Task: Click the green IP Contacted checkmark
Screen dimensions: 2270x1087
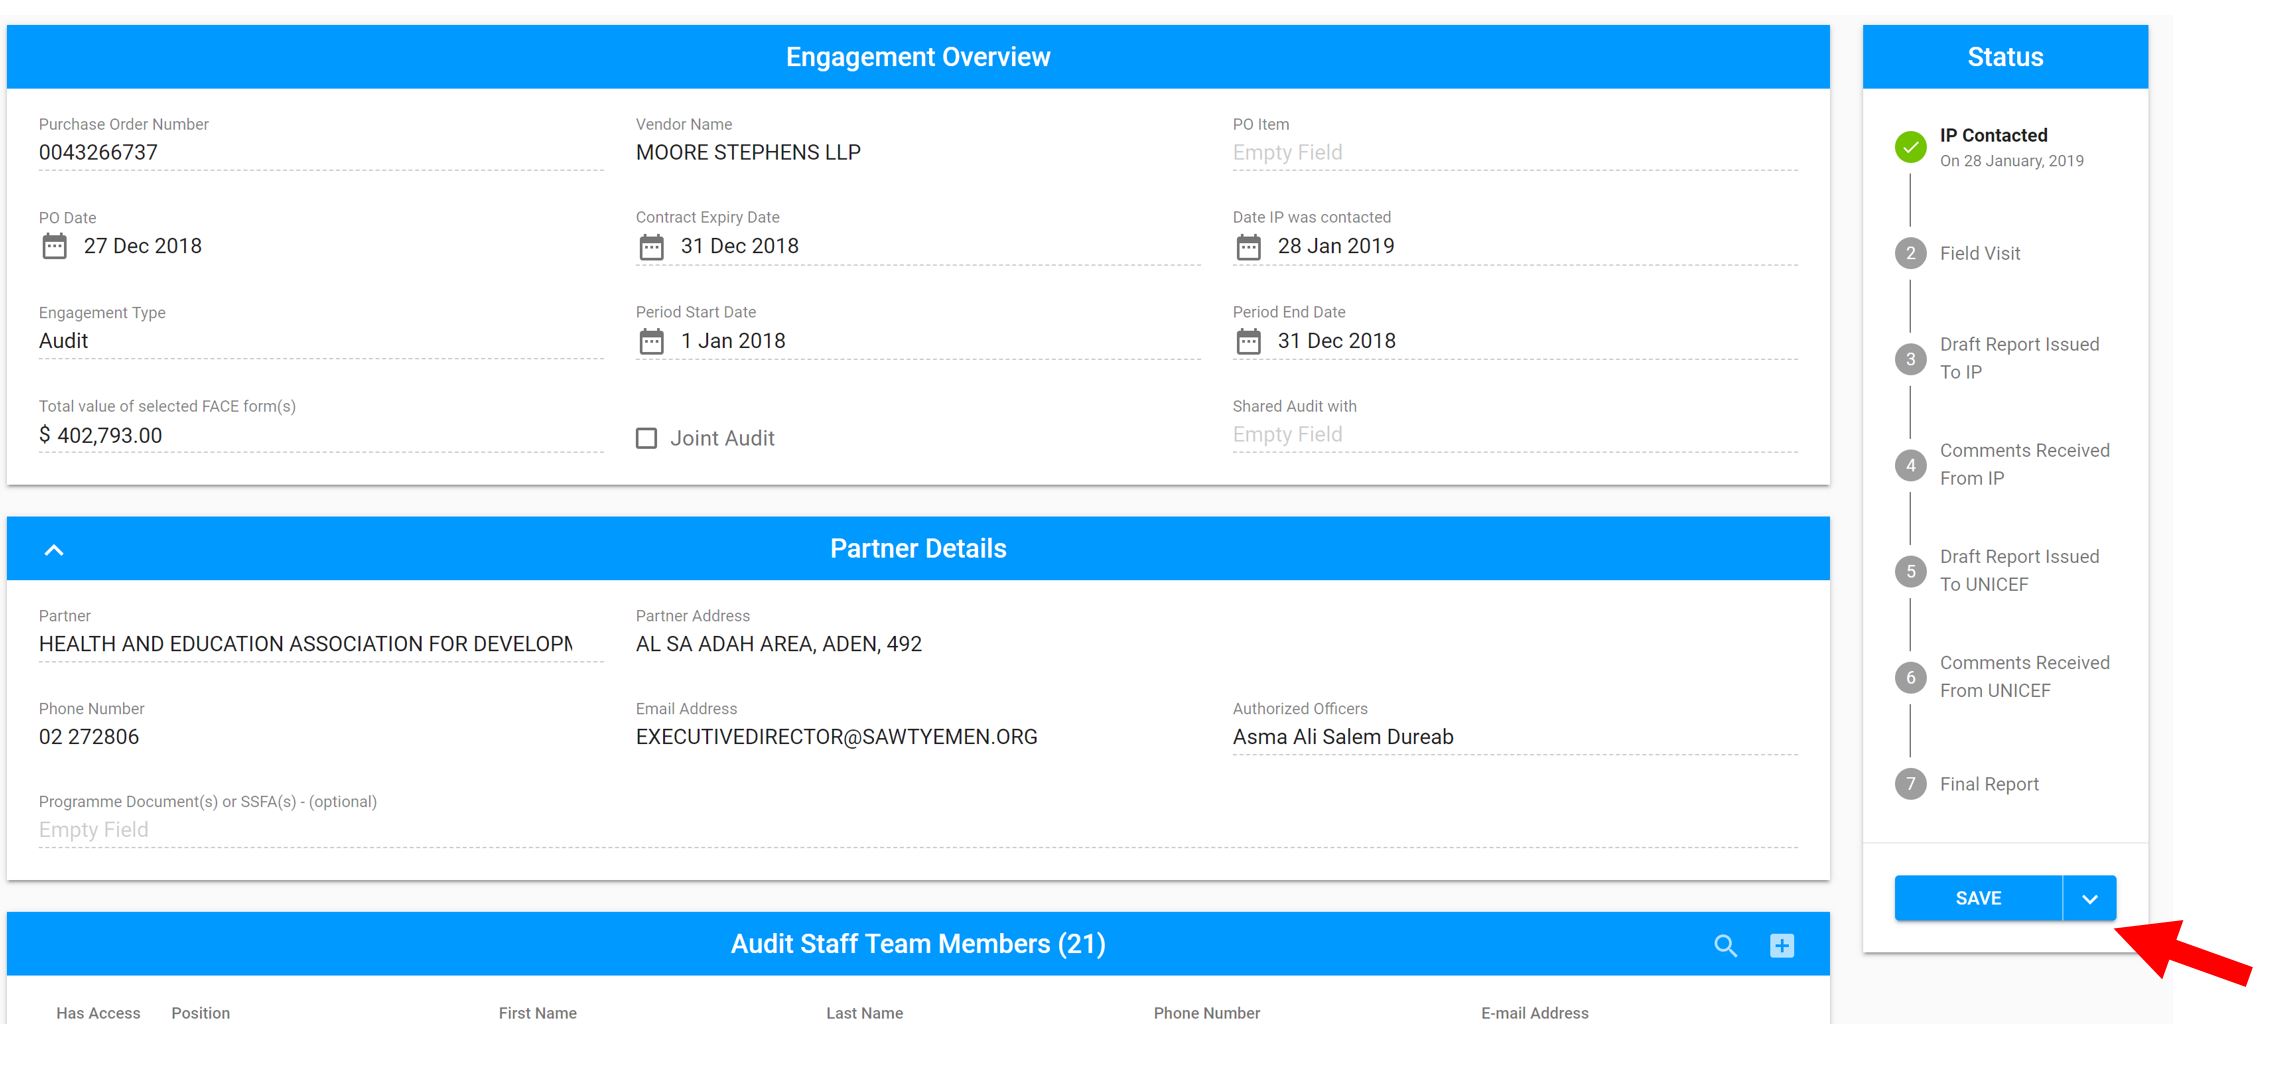Action: pos(1911,146)
